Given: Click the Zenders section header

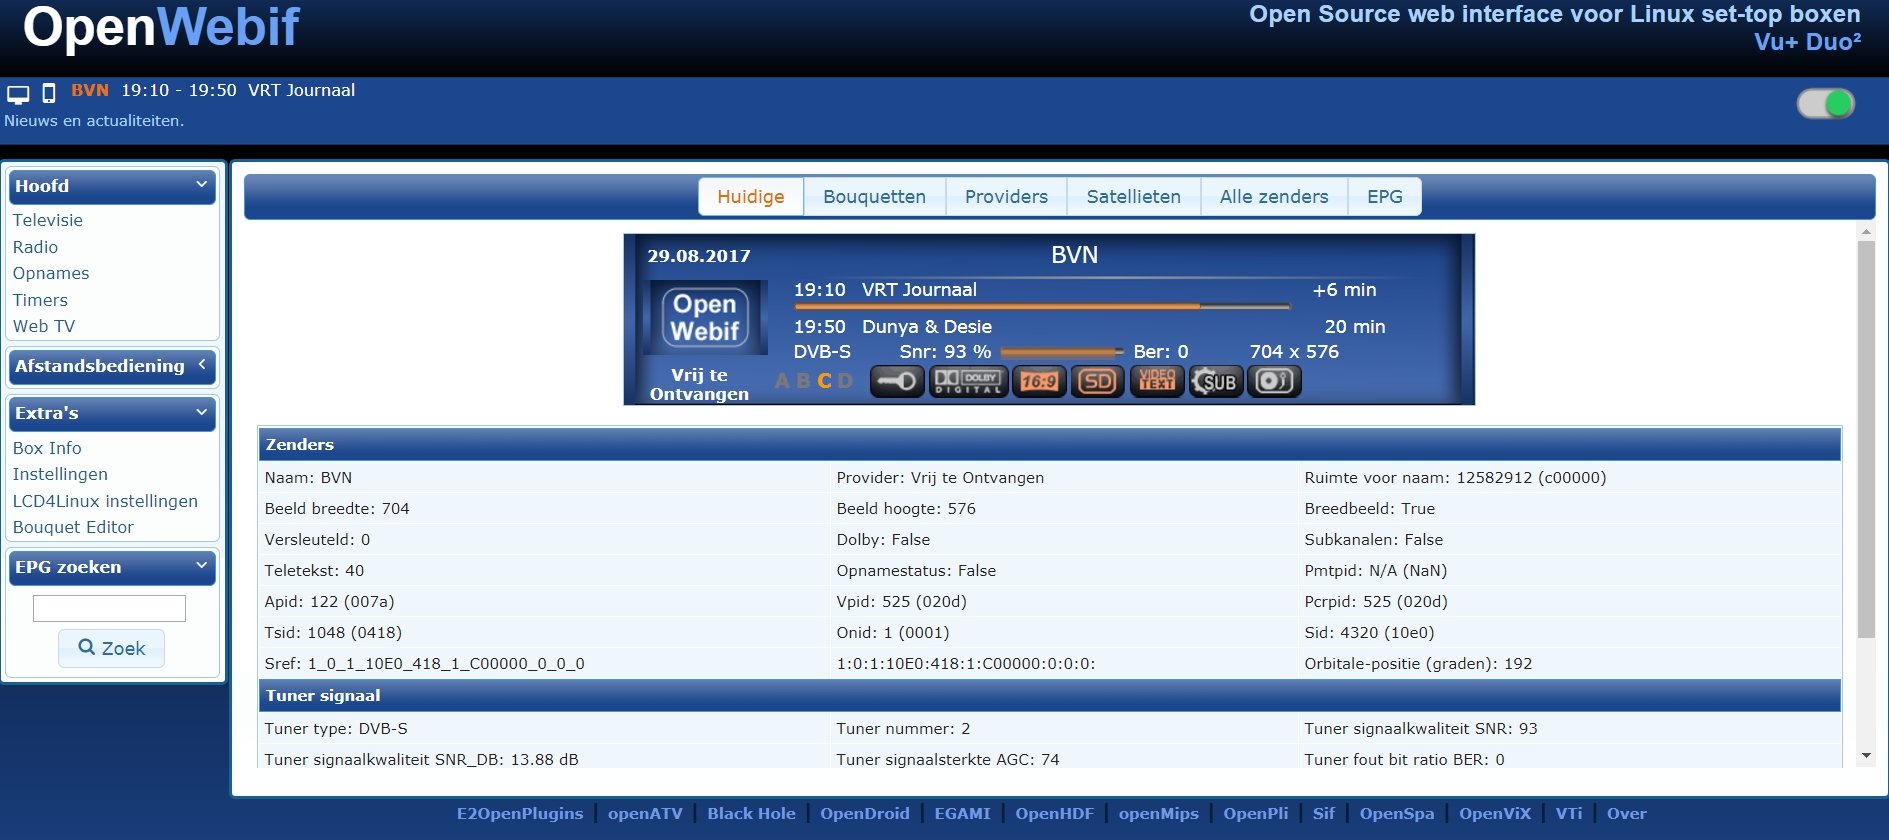Looking at the screenshot, I should coord(1050,445).
